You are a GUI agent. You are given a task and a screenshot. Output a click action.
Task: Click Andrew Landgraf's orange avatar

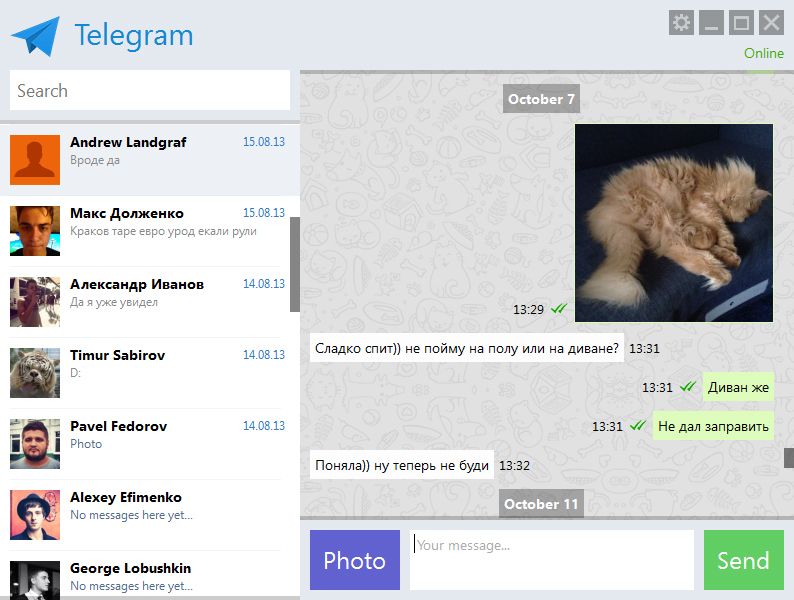click(x=34, y=160)
